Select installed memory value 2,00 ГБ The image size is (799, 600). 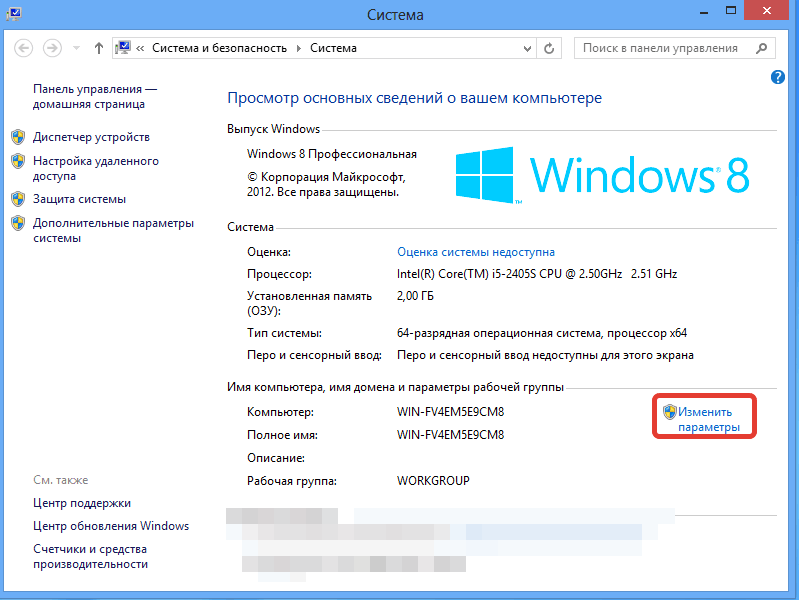click(x=415, y=296)
